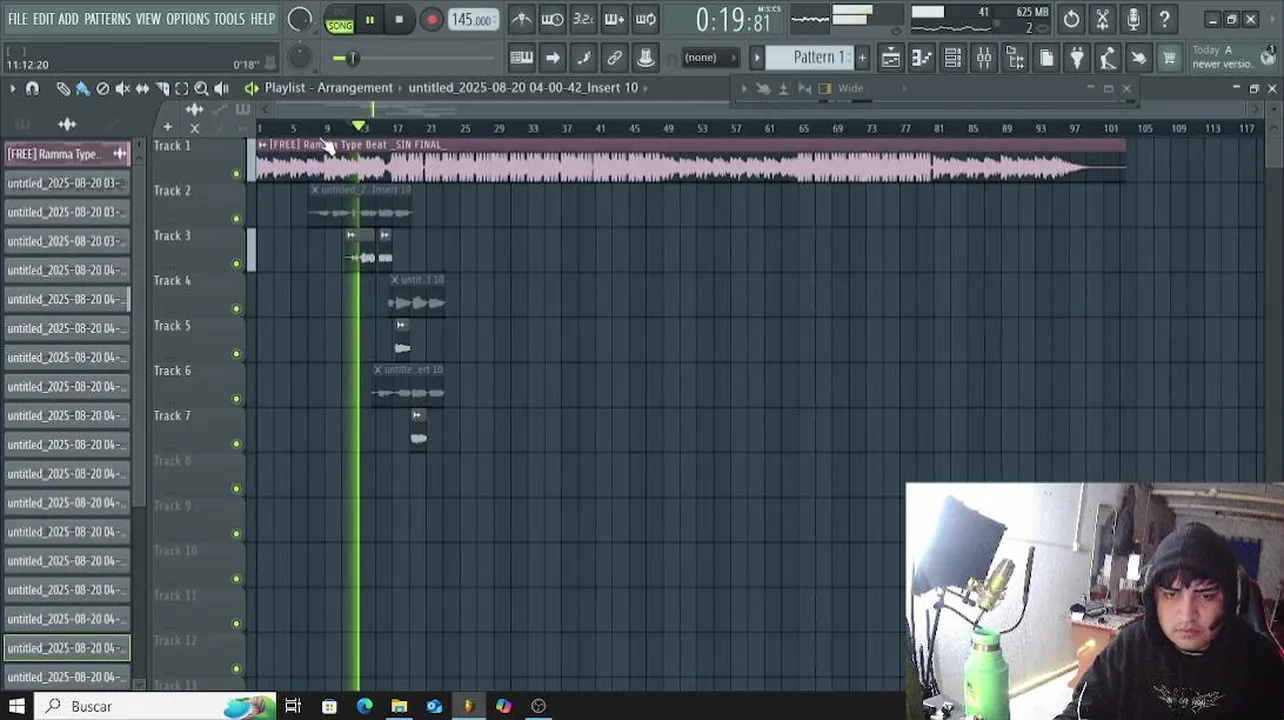Expand arrow after Insert 10 title
The height and width of the screenshot is (720, 1284).
(646, 88)
